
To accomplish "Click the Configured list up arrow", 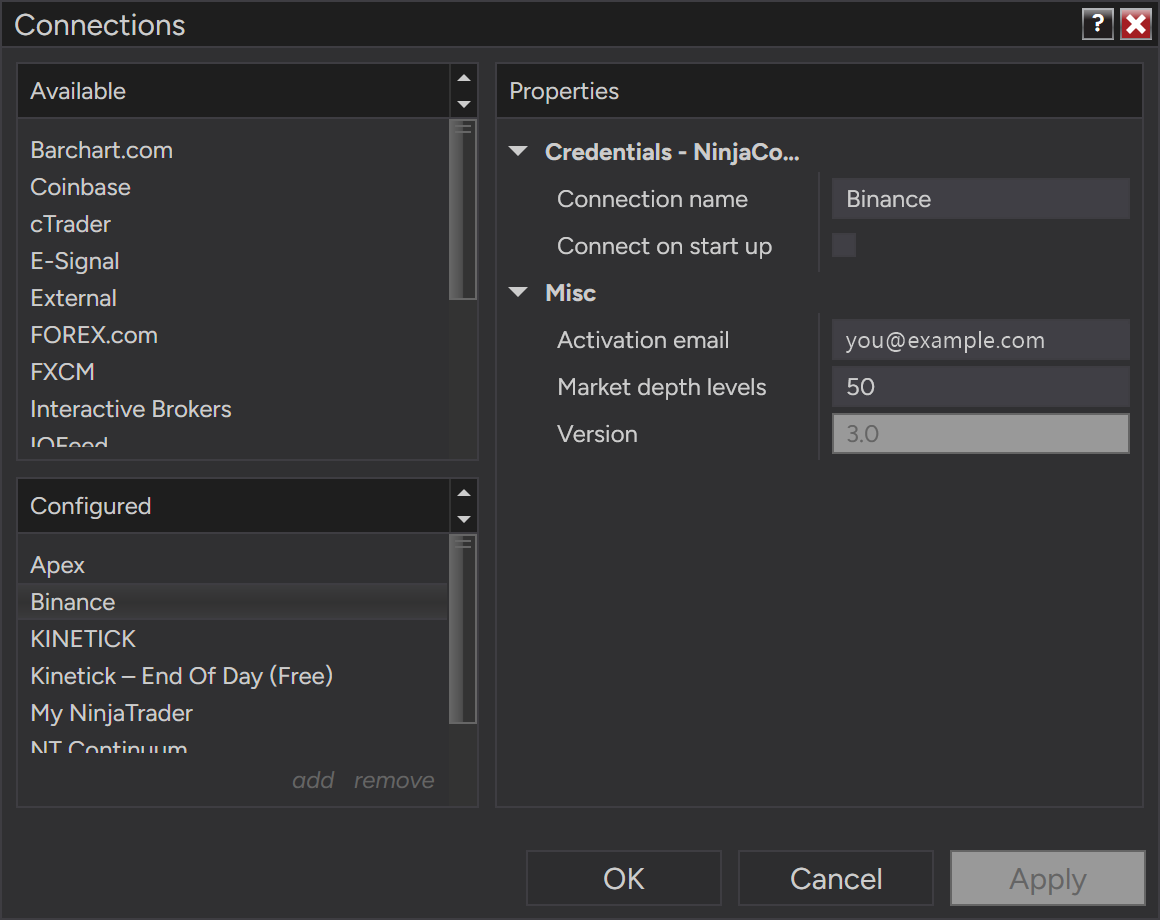I will click(x=464, y=493).
